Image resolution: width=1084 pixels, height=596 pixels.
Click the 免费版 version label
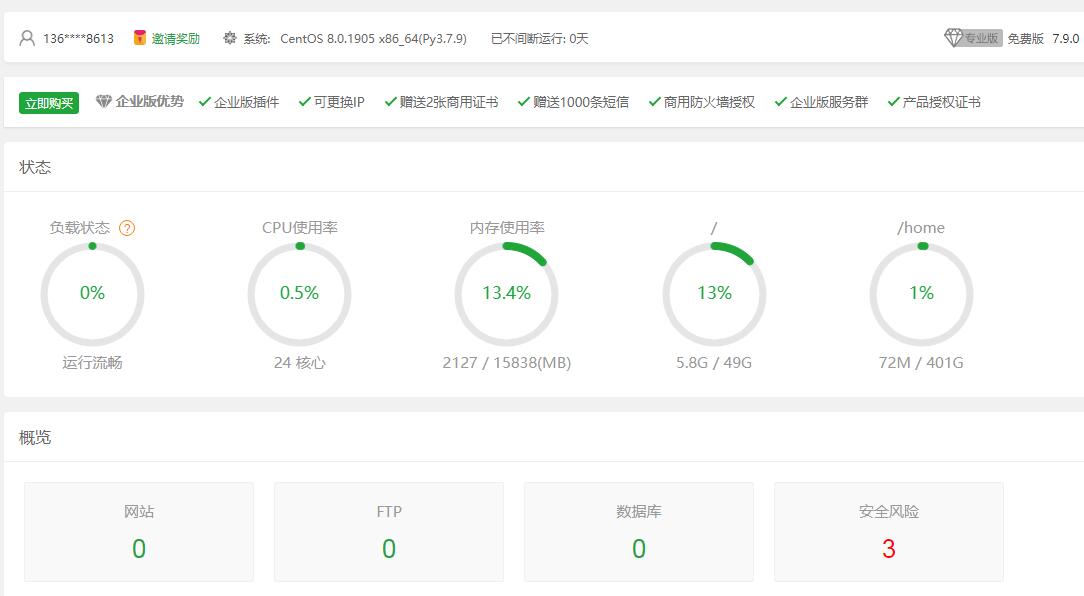tap(1025, 39)
